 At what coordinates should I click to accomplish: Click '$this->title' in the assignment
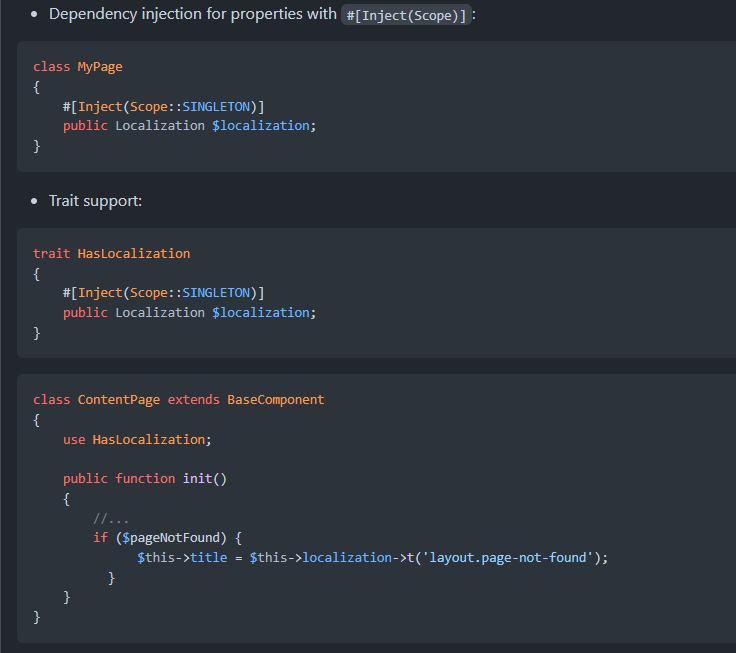[x=182, y=558]
